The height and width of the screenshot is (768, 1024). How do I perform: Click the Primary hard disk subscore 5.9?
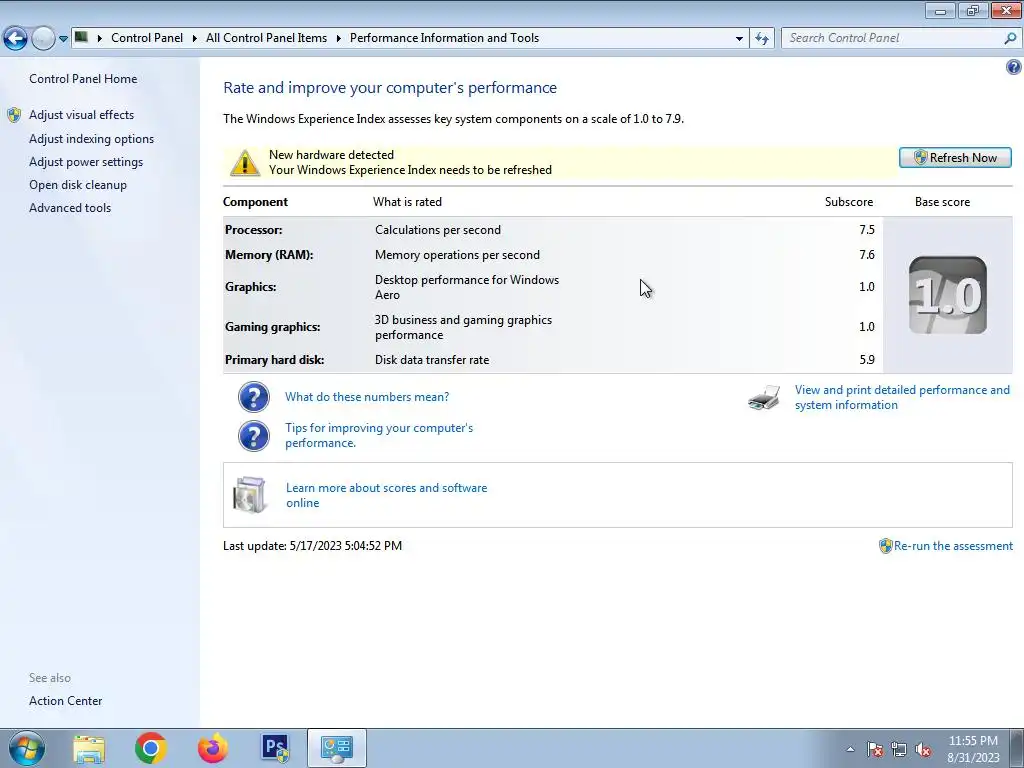click(867, 360)
